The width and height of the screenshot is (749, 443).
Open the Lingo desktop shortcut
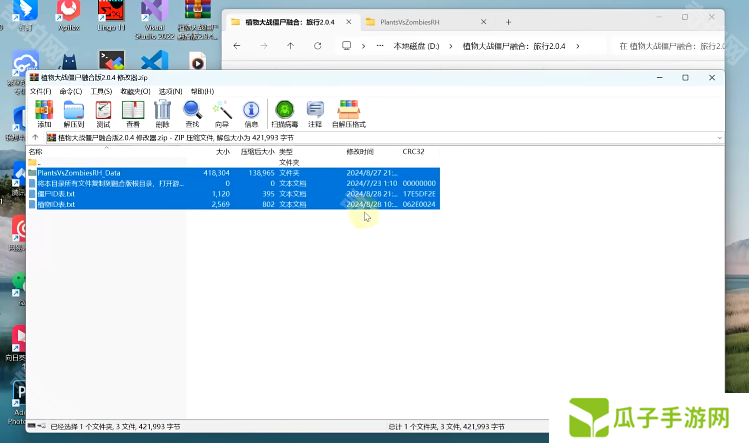[x=111, y=16]
